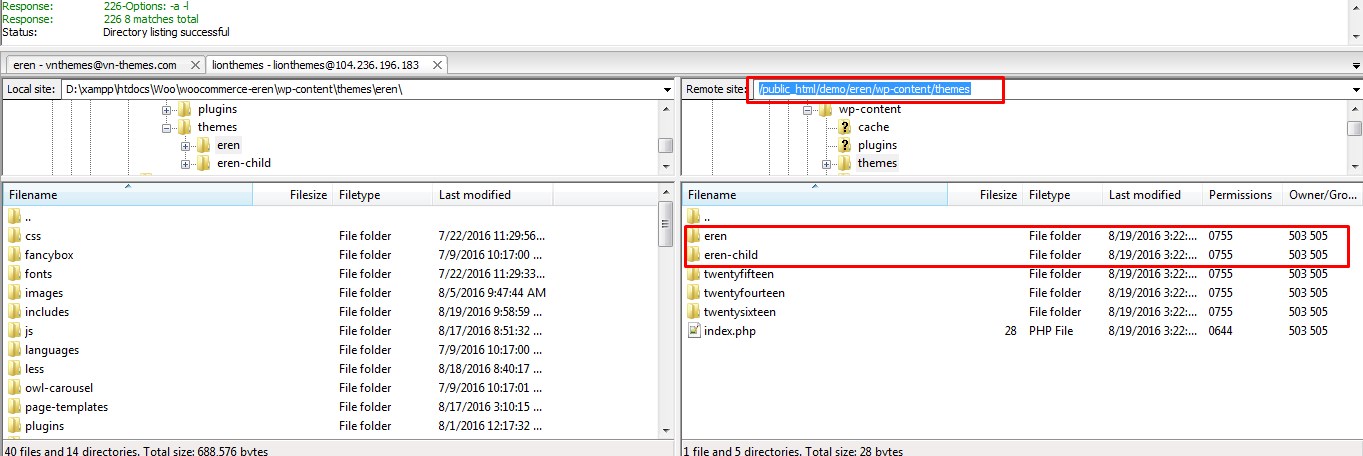1363x456 pixels.
Task: Sort remote files by Filetype column
Action: coord(1062,195)
